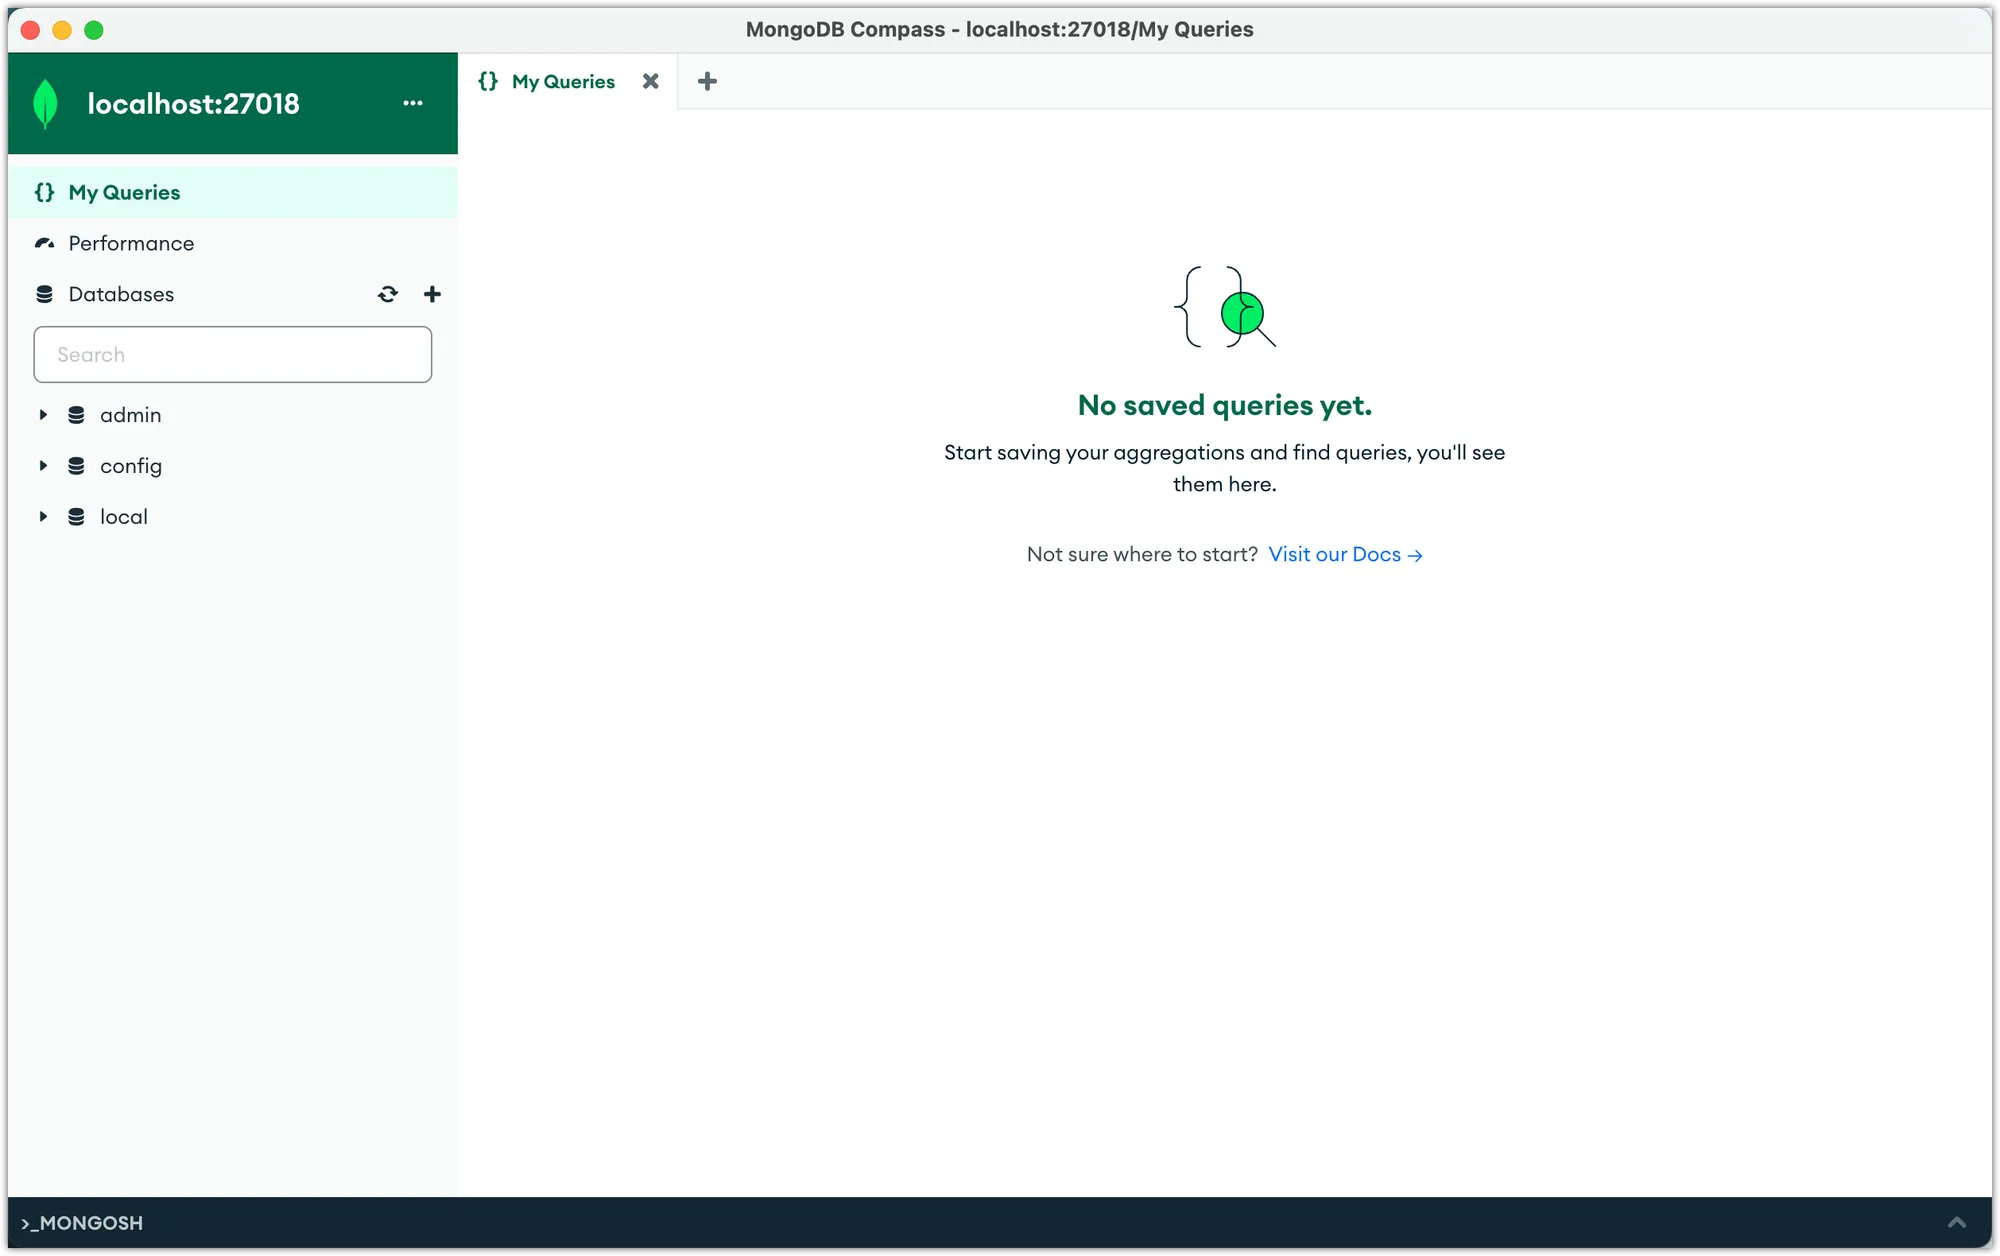Click the empty-state query magnifier illustration
Viewport: 2000px width, 1256px height.
1225,307
